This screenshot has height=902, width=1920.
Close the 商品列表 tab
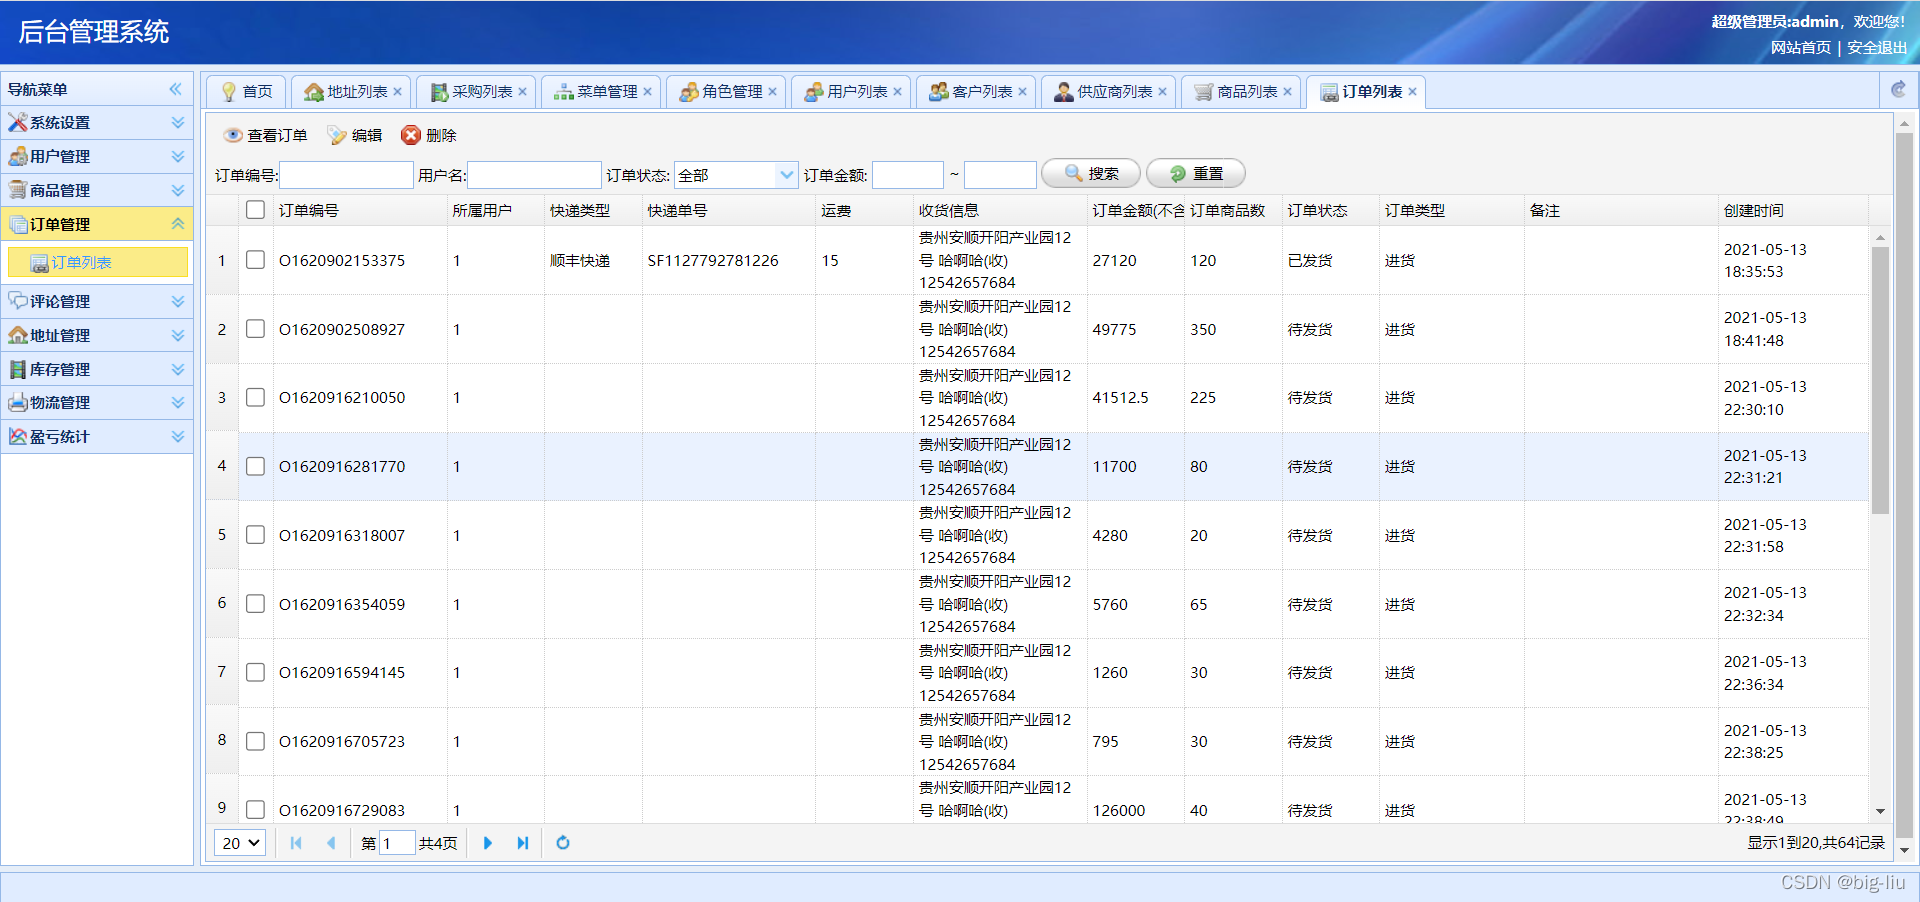coord(1287,91)
